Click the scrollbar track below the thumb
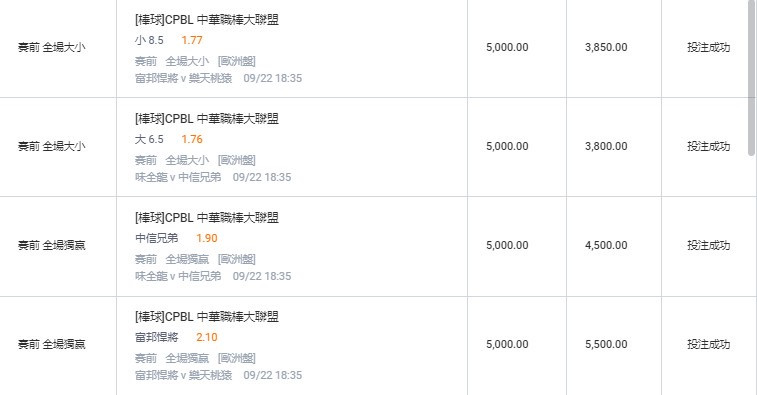Viewport: 757px width, 395px height. (751, 275)
